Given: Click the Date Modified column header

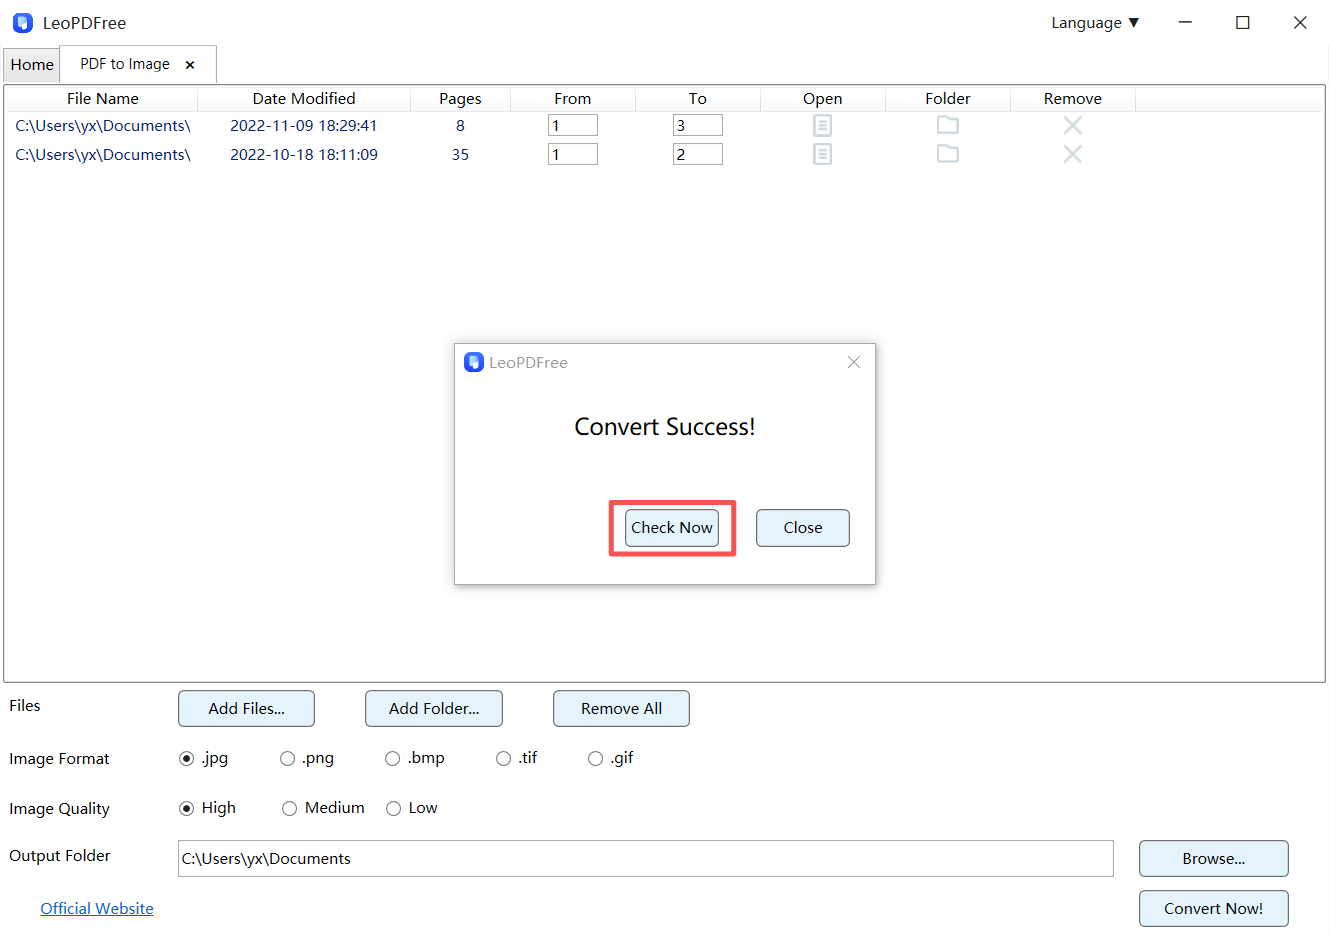Looking at the screenshot, I should click(x=304, y=99).
